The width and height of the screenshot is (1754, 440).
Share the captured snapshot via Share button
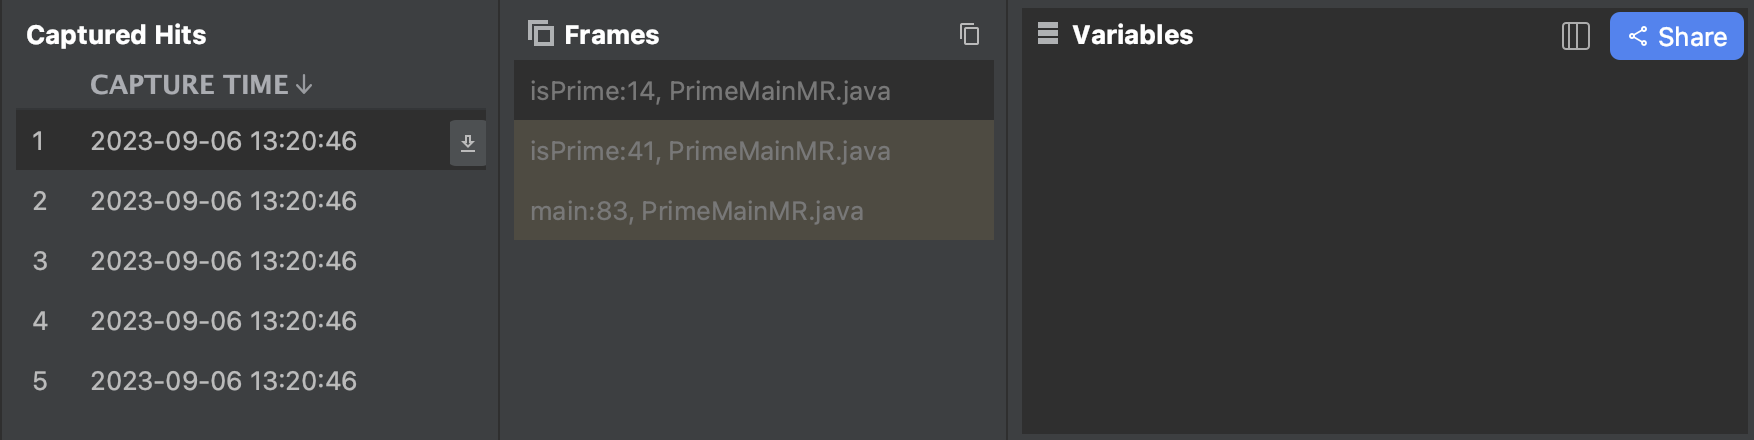(1676, 36)
